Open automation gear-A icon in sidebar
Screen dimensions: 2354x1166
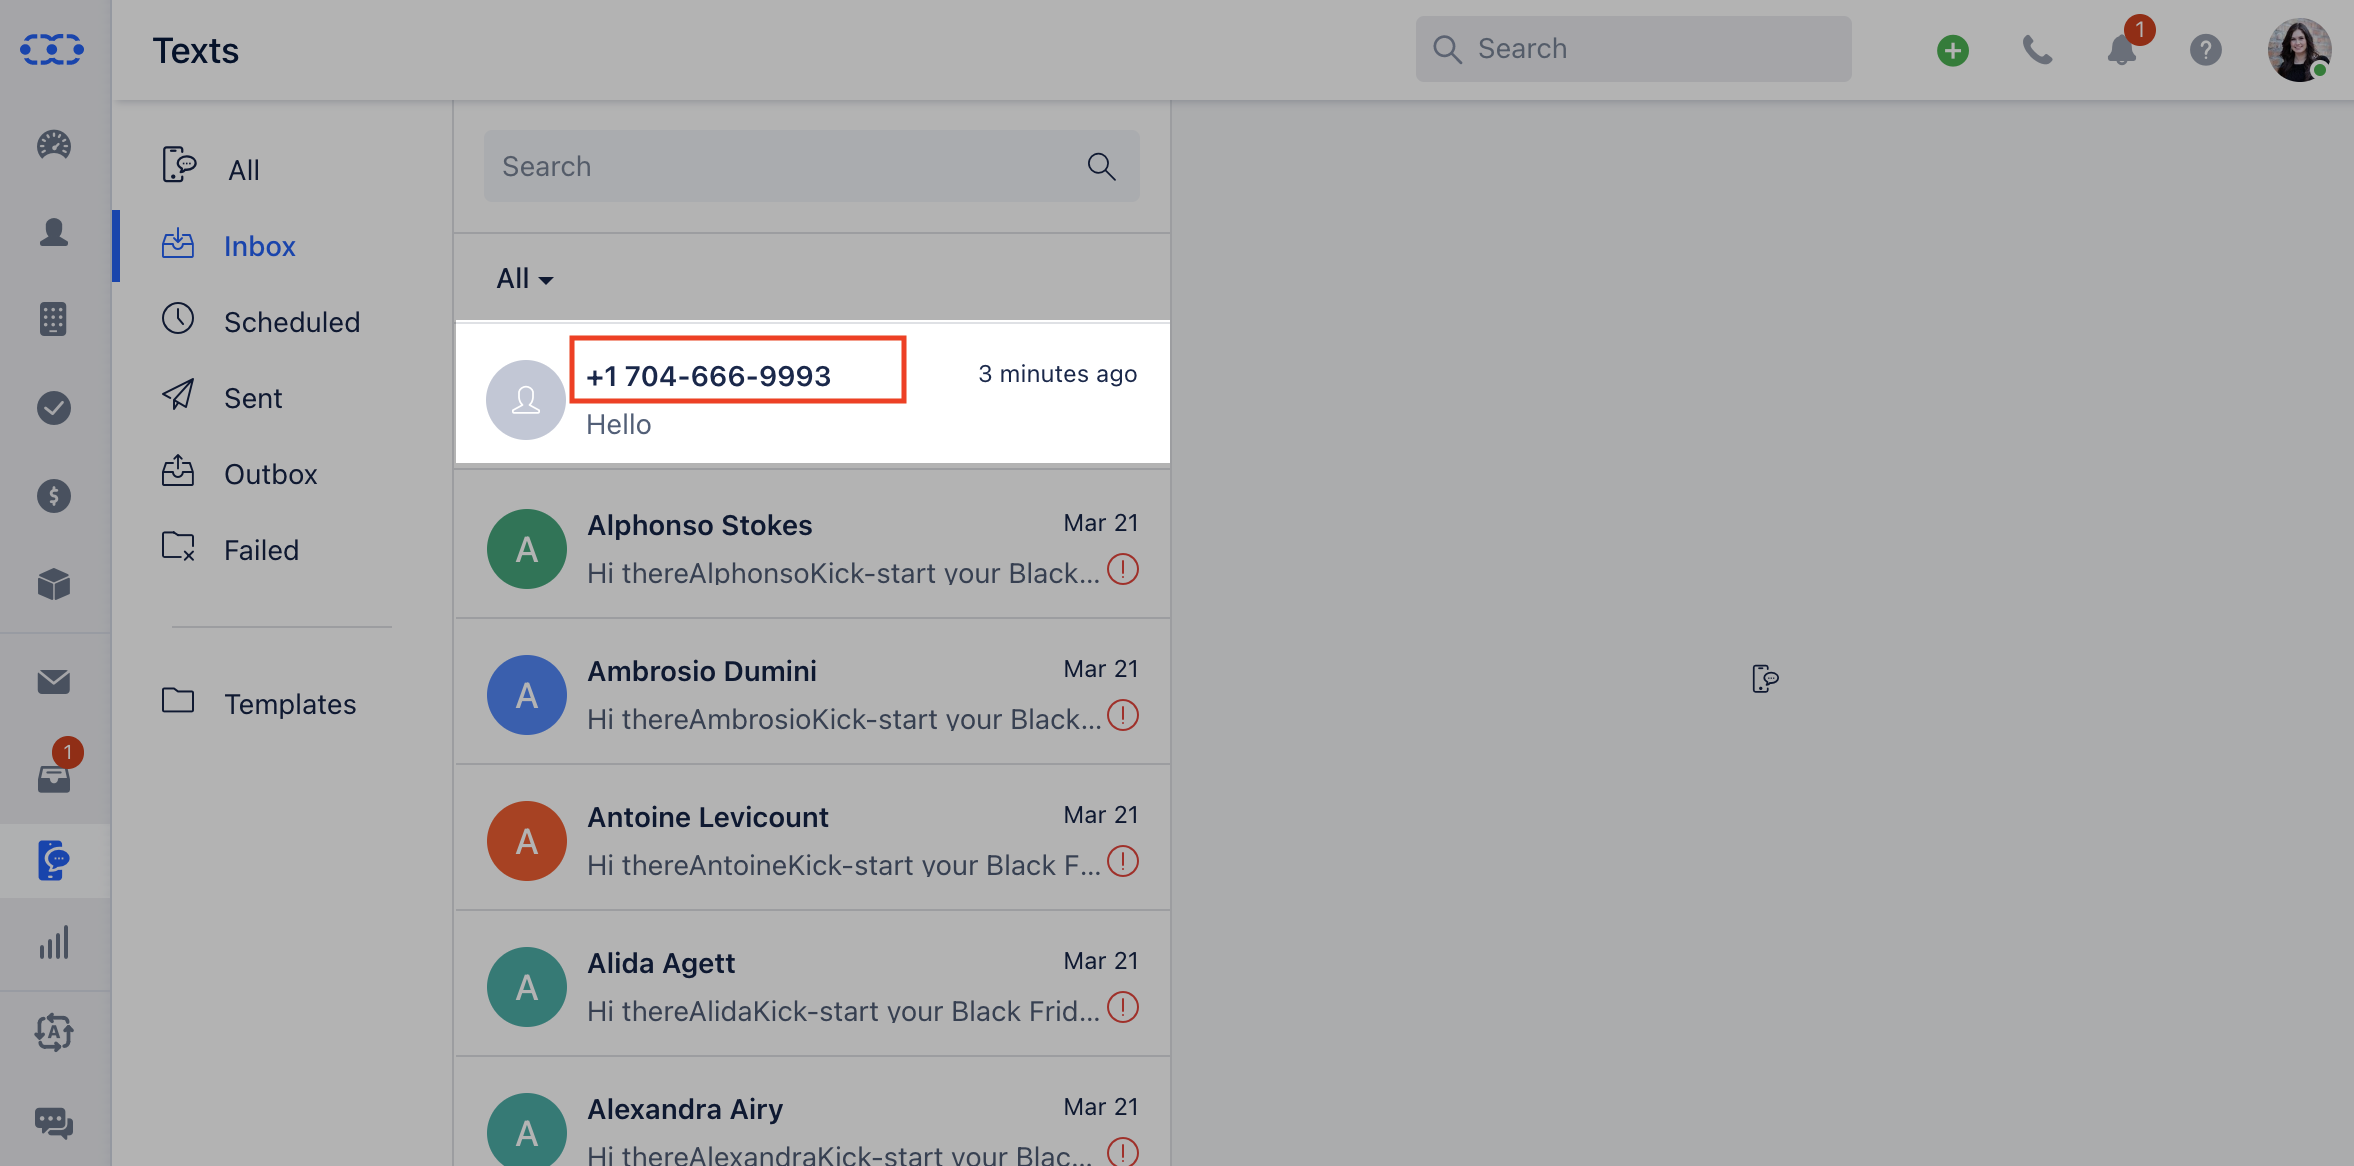click(x=54, y=1032)
